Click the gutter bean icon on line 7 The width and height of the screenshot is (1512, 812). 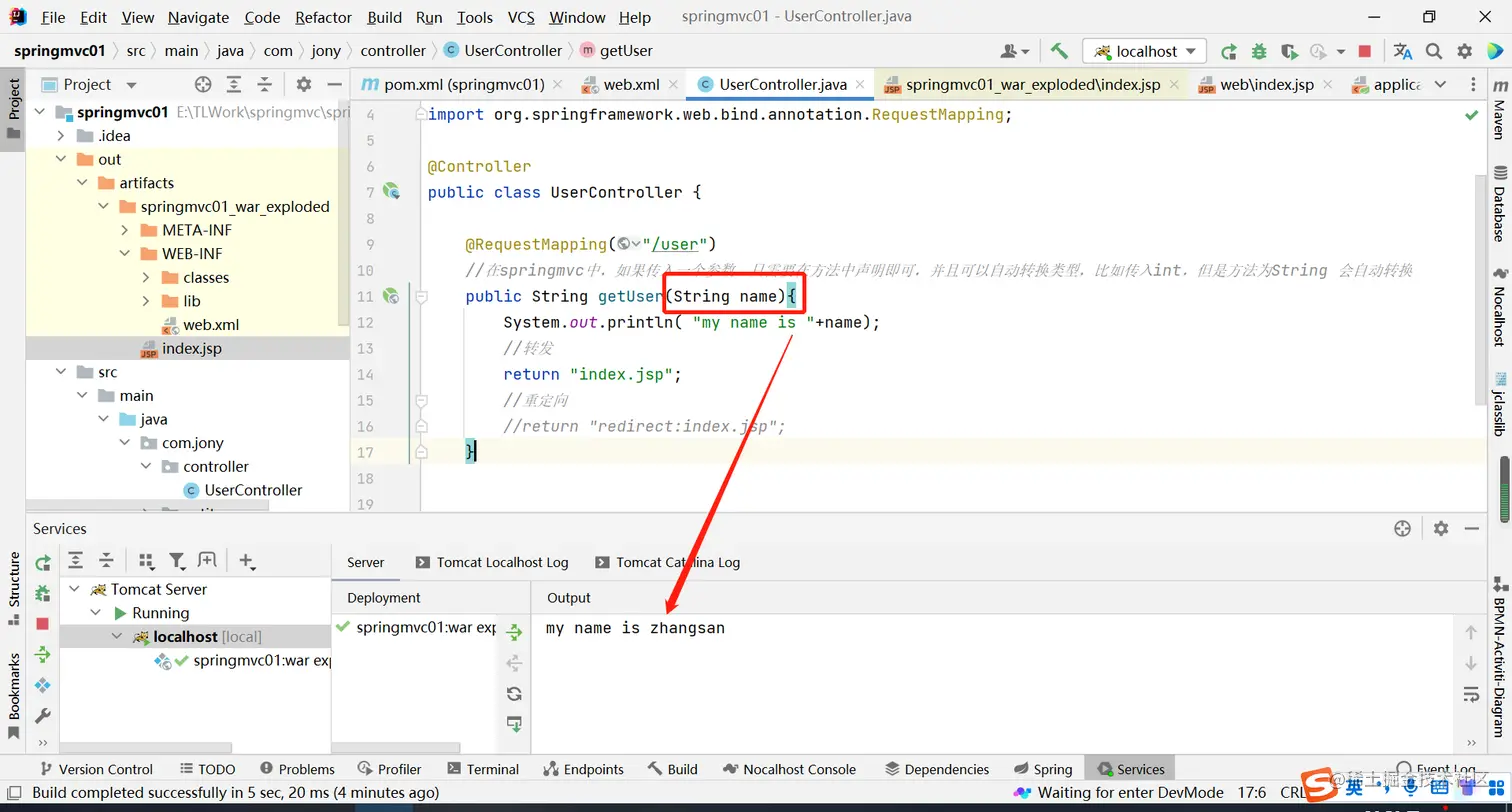(391, 192)
